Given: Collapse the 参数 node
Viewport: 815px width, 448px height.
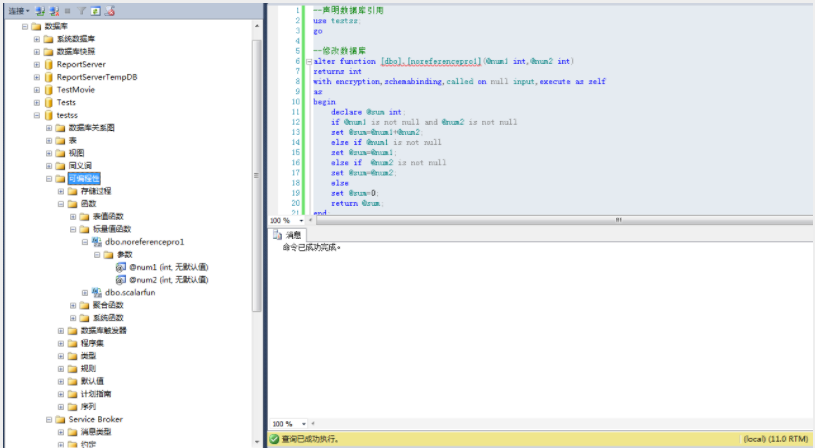Looking at the screenshot, I should (97, 255).
